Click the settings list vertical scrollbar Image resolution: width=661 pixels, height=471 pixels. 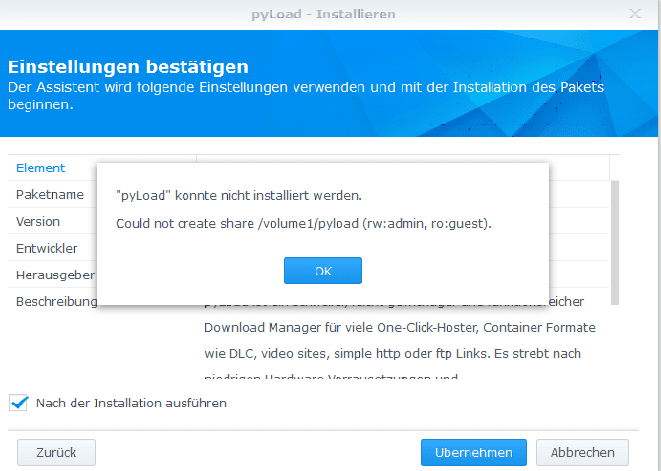click(615, 242)
